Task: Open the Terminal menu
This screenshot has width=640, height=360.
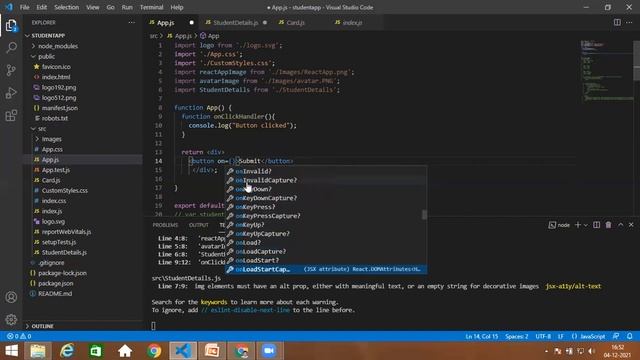Action: tap(151, 7)
